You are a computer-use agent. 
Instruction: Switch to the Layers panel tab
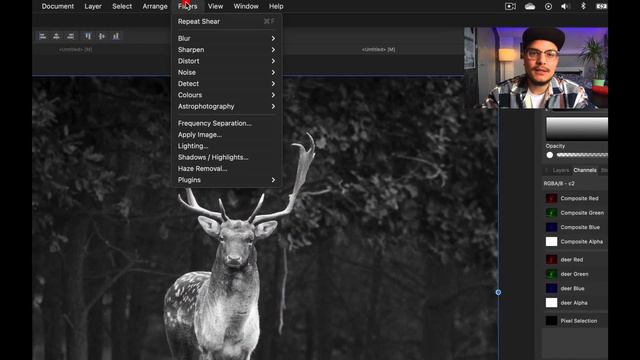(560, 170)
